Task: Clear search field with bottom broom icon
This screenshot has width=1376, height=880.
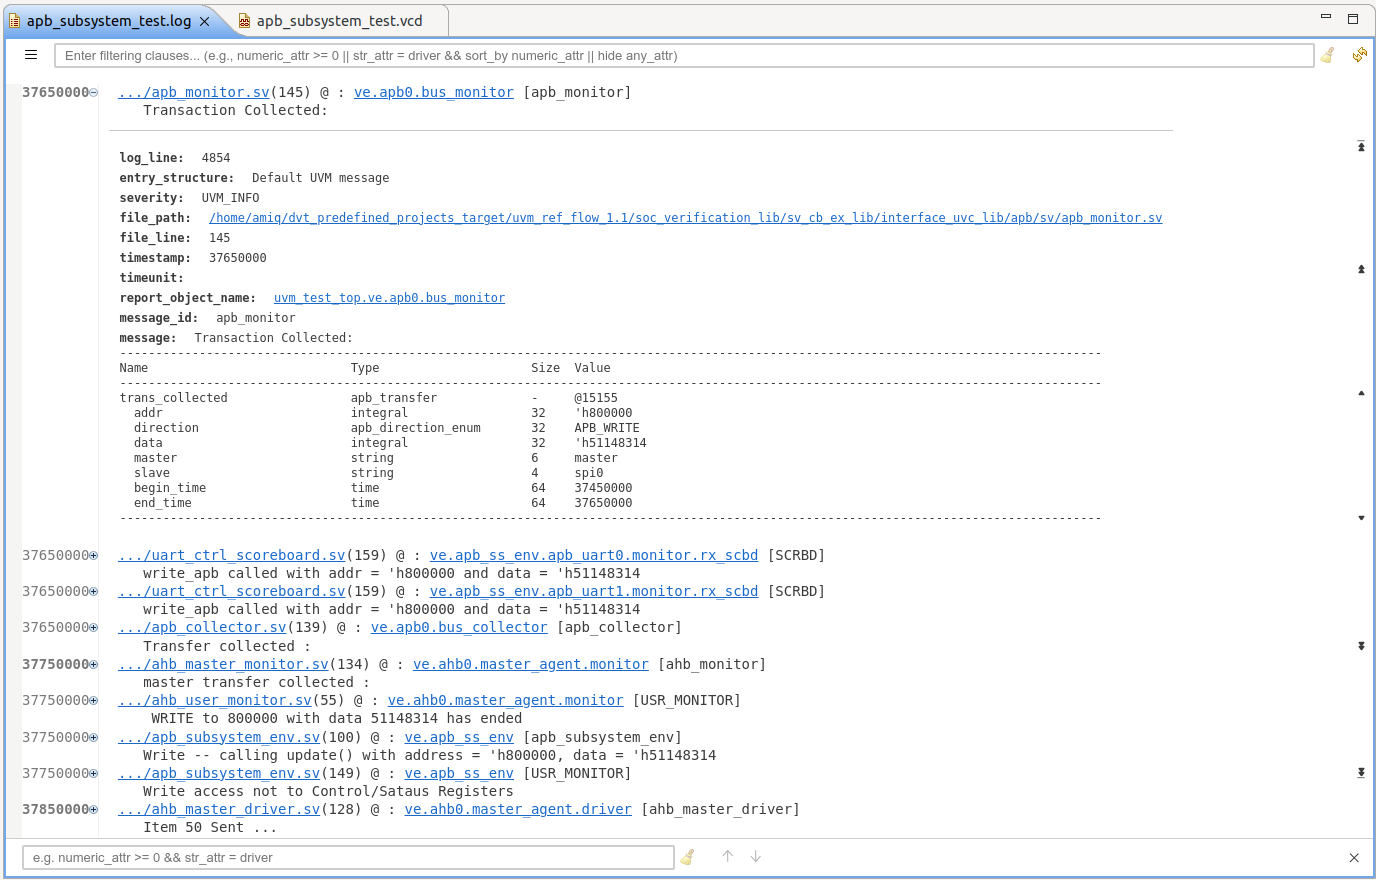Action: 688,857
